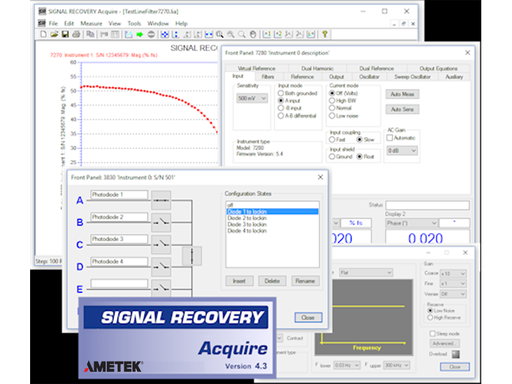
Task: Open the AC Gain 0 dB dropdown
Action: pyautogui.click(x=402, y=151)
